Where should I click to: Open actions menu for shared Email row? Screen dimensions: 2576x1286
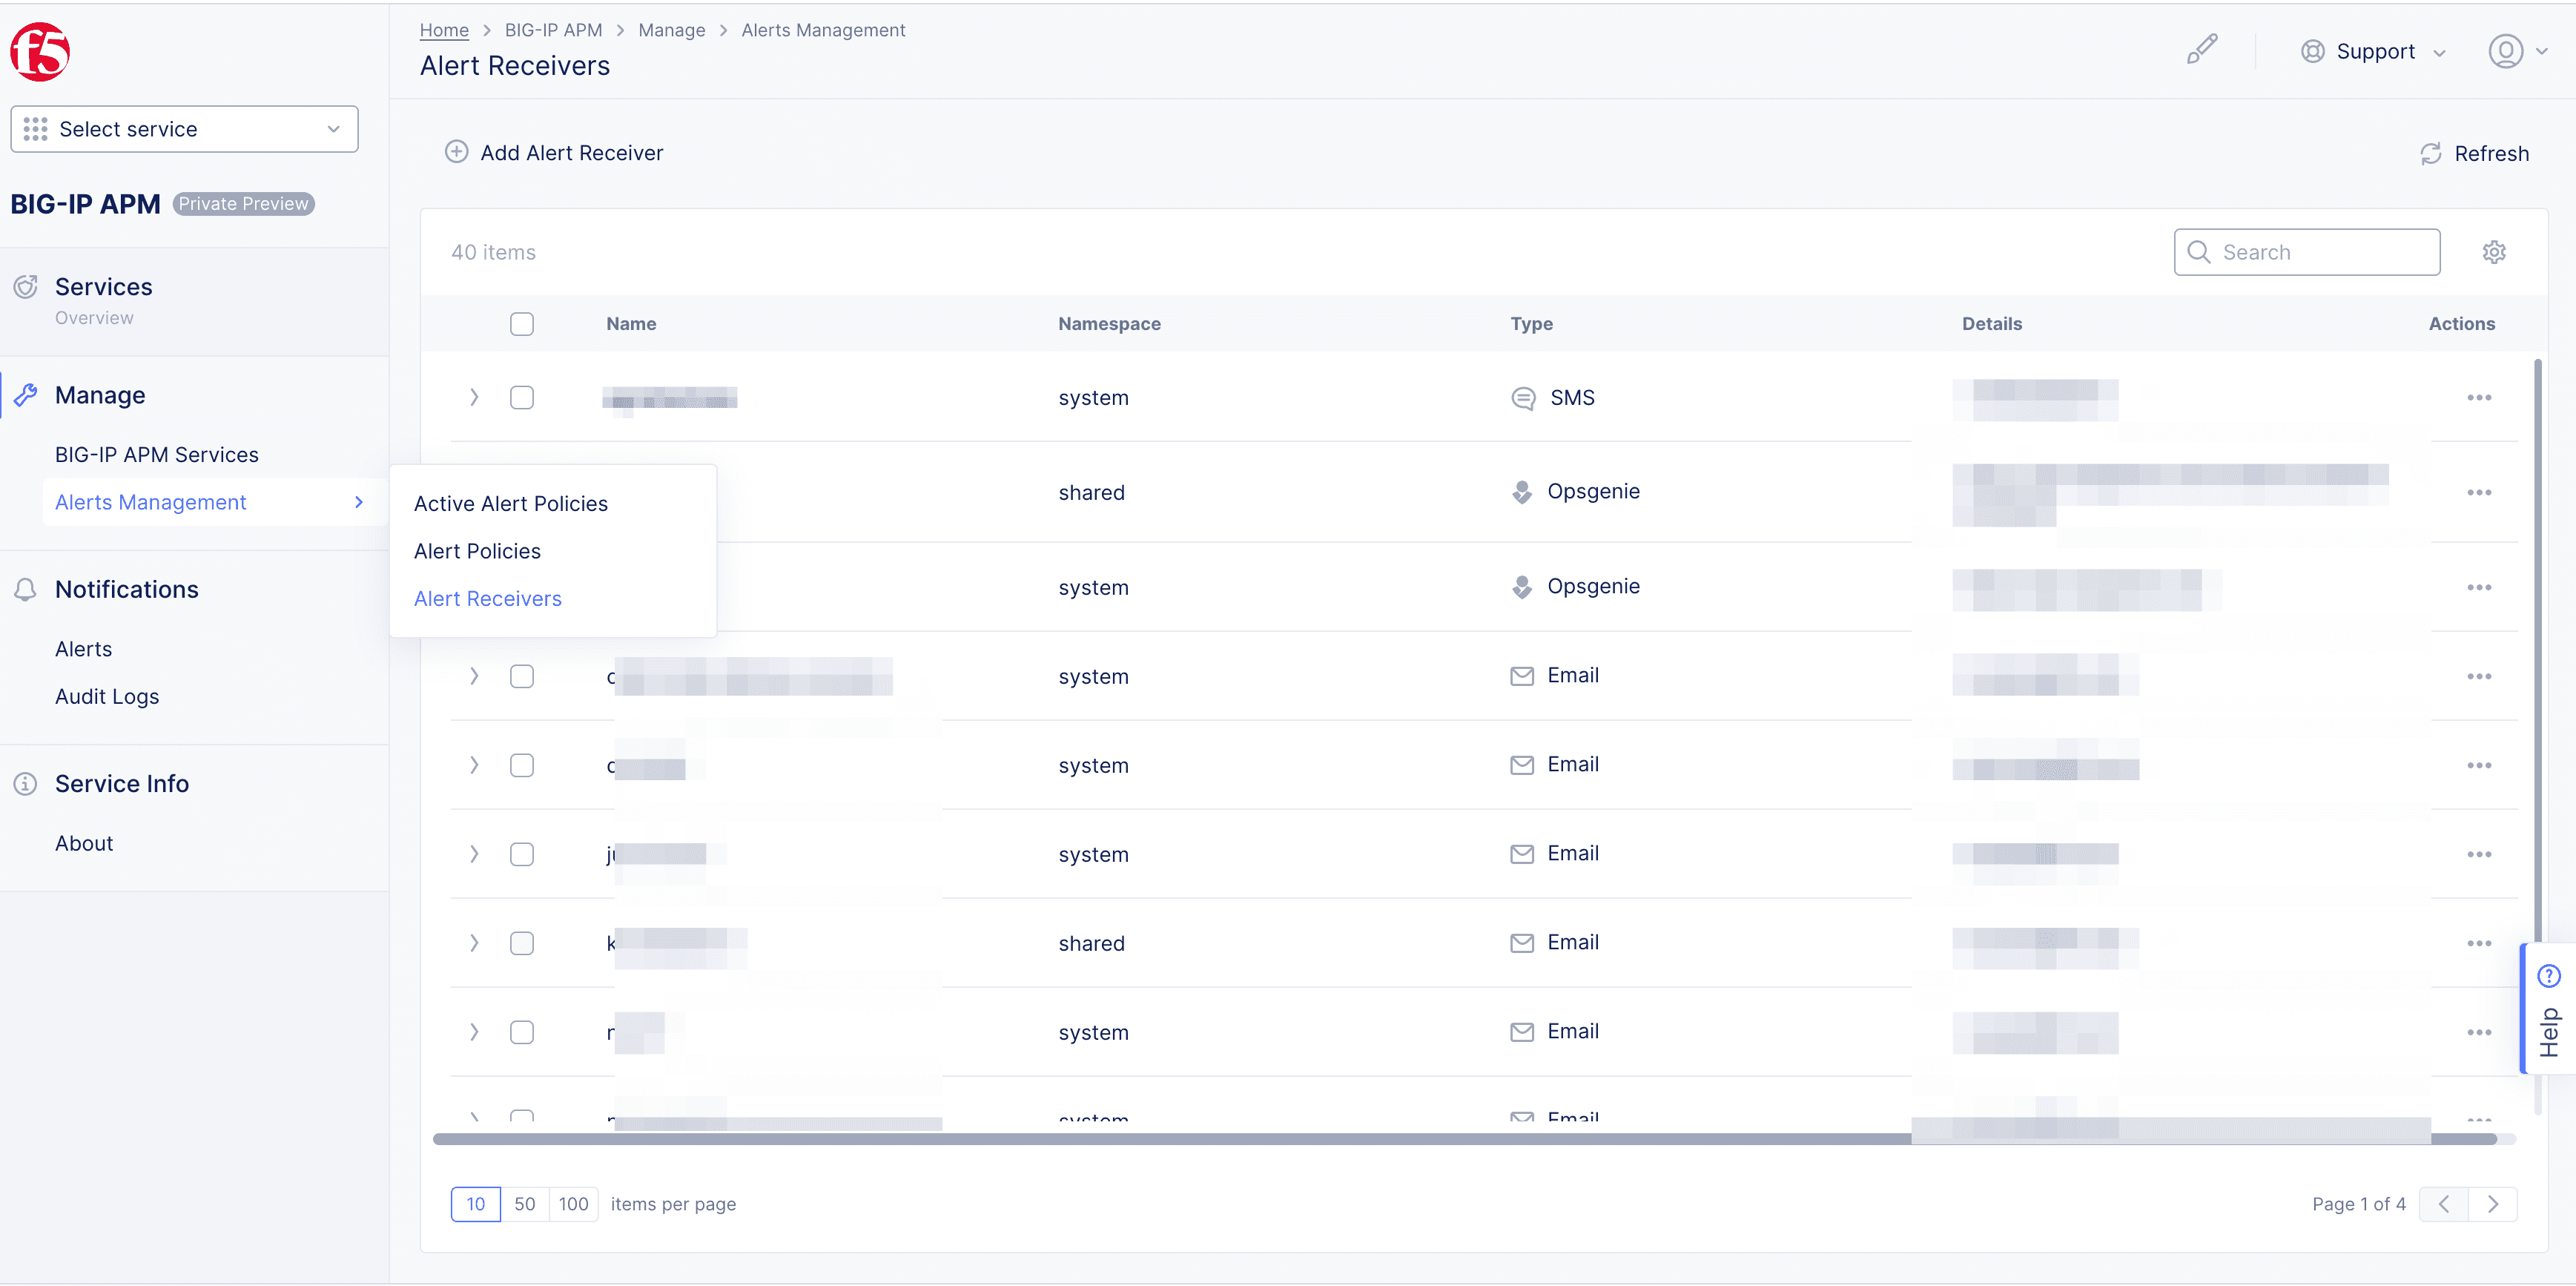[x=2478, y=944]
